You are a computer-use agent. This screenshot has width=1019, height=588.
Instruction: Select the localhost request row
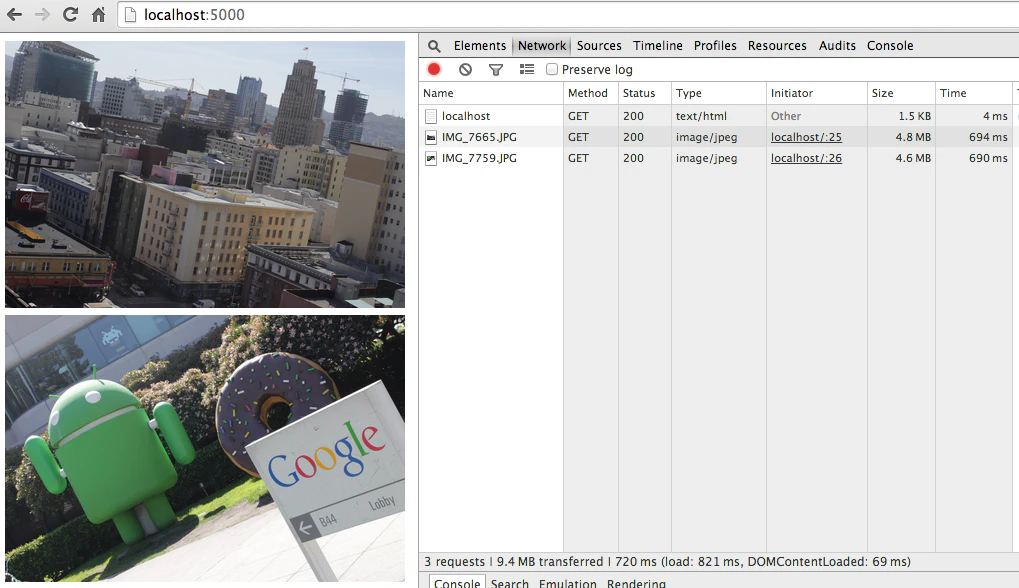[719, 116]
